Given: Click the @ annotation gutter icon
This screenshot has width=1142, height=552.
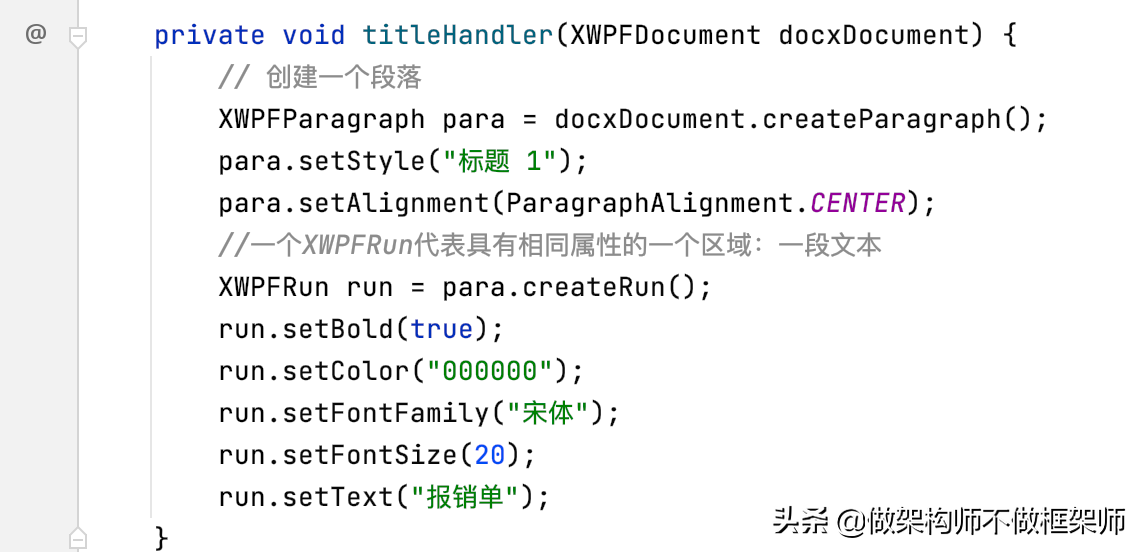Looking at the screenshot, I should (36, 34).
